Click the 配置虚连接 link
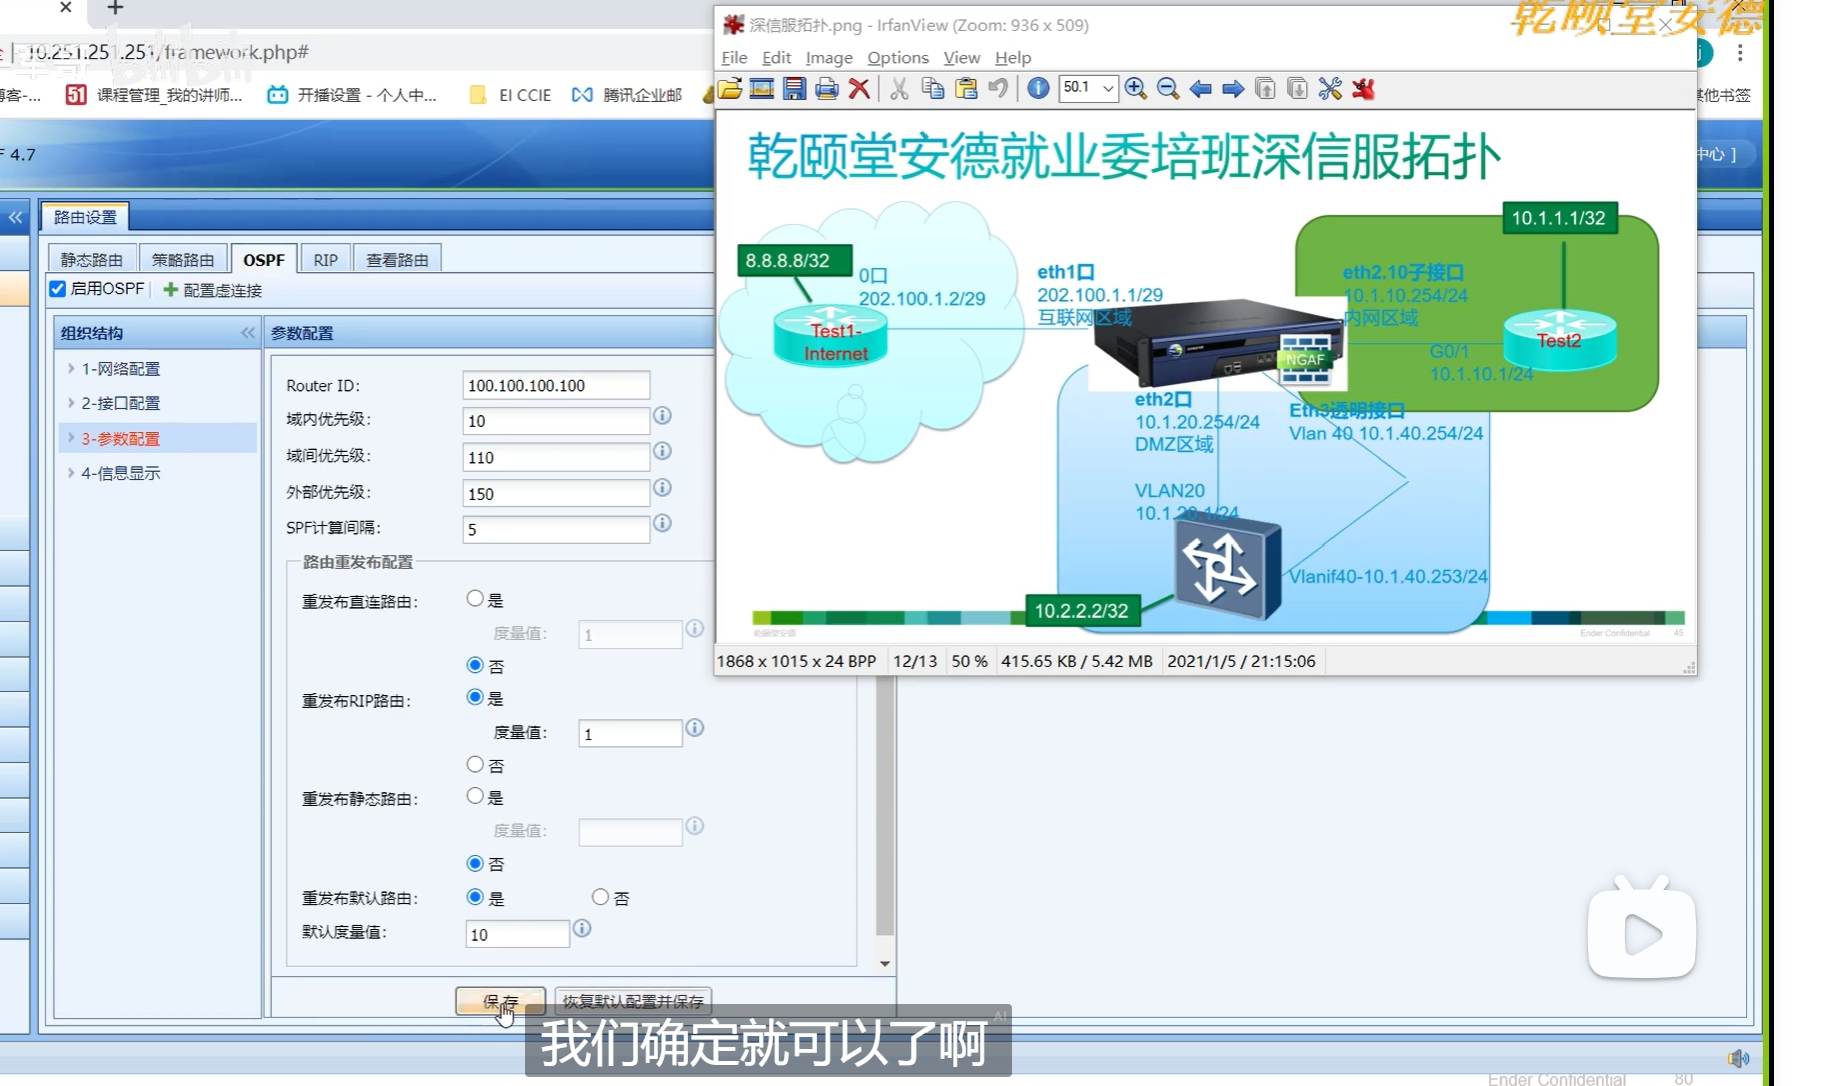 pyautogui.click(x=213, y=290)
